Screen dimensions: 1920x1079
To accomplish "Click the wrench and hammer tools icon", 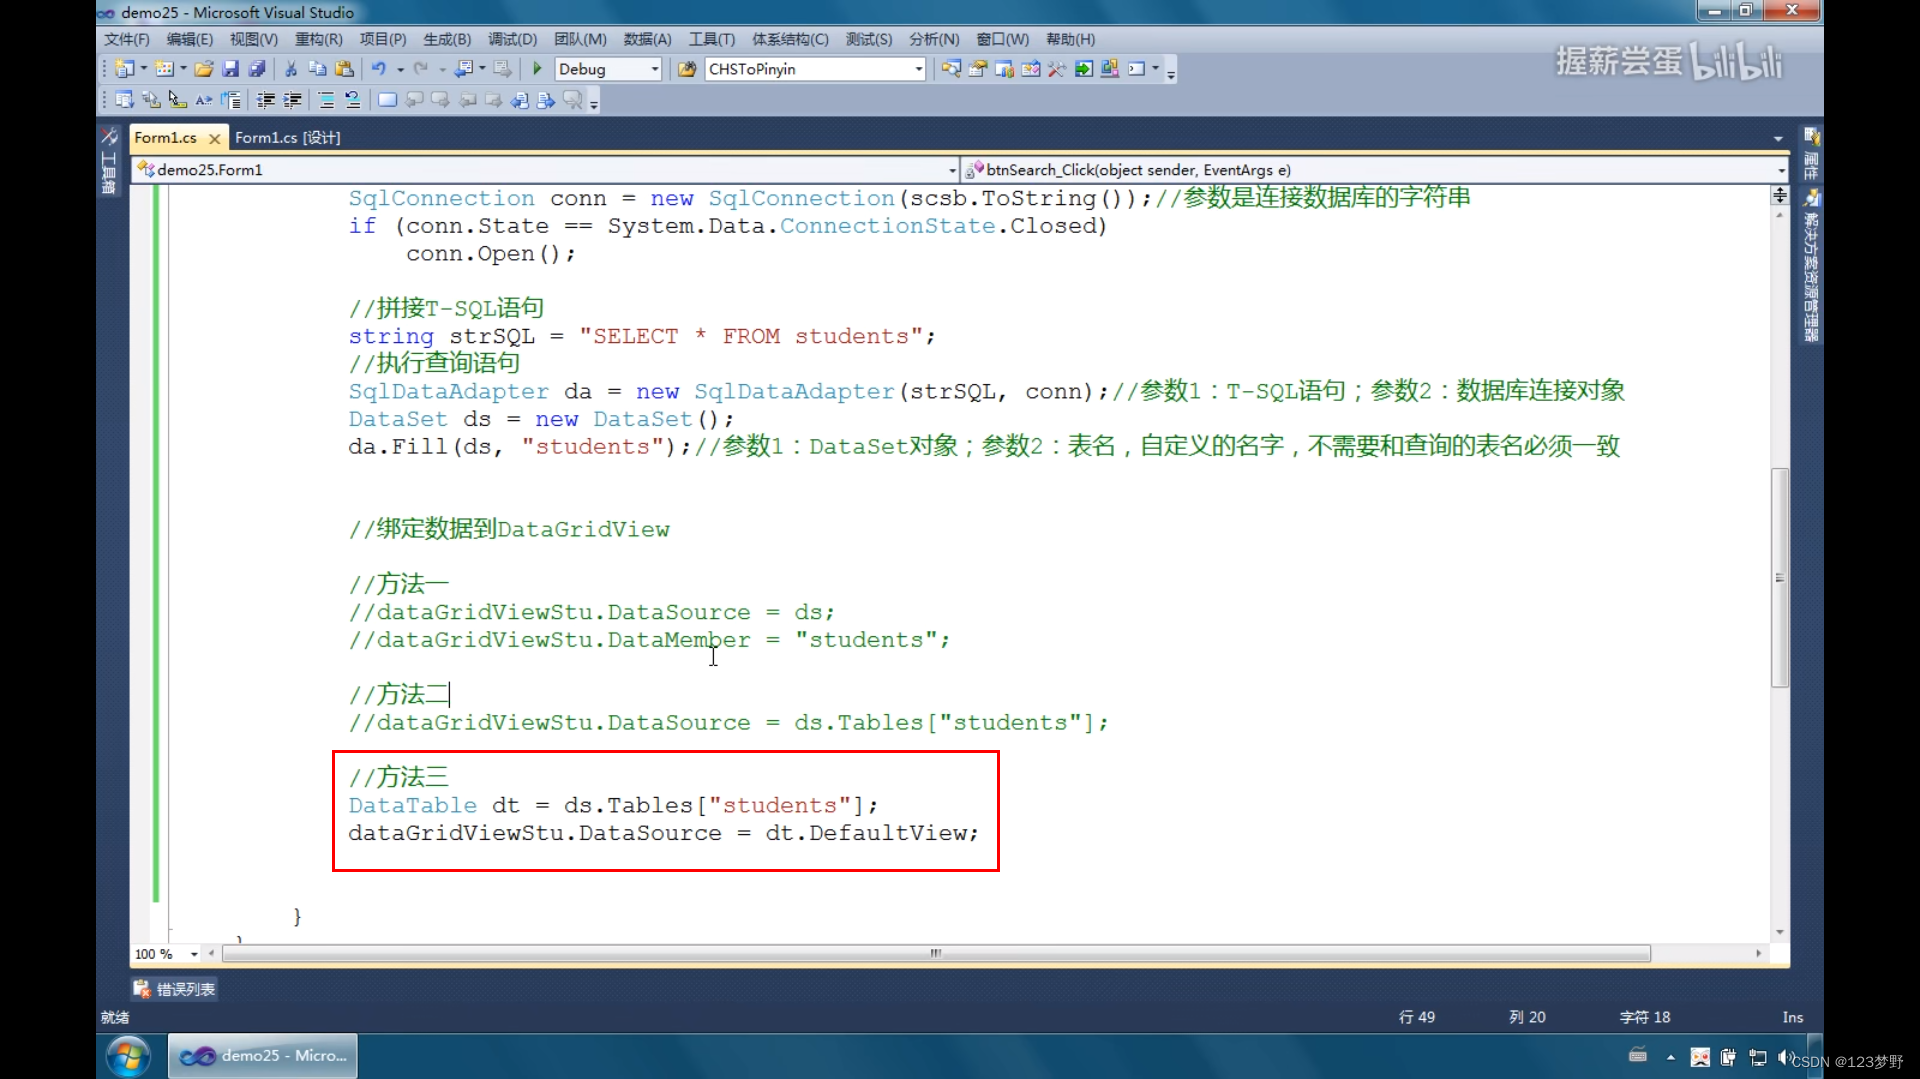I will point(1057,69).
